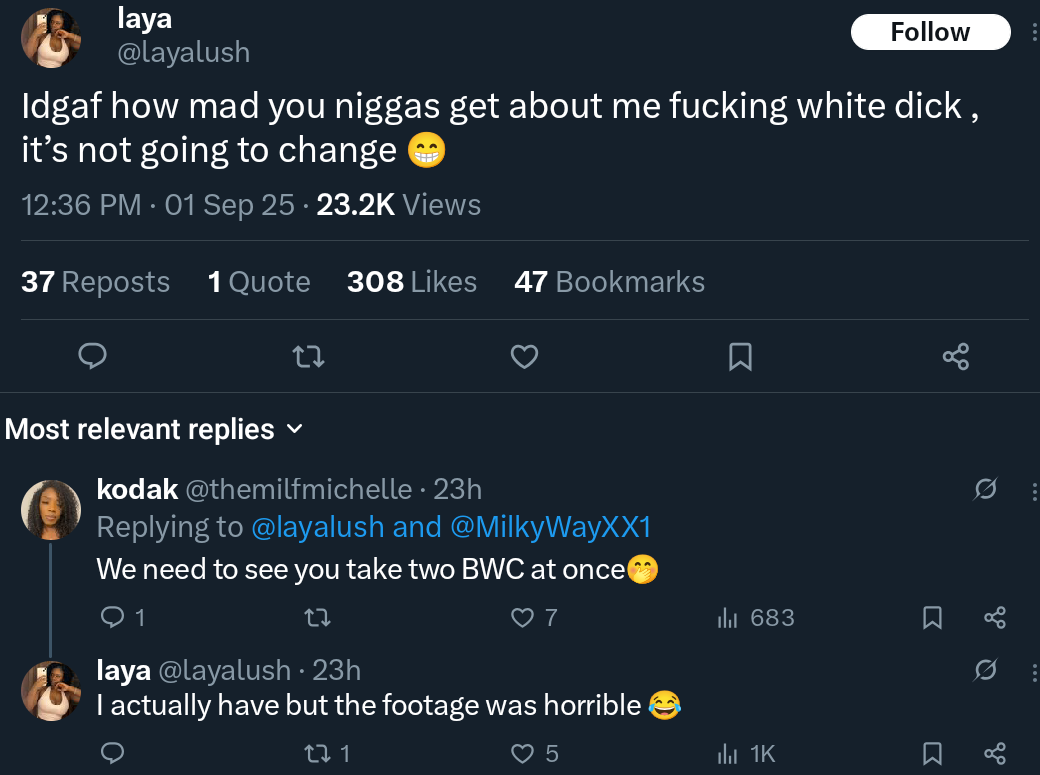1040x775 pixels.
Task: Open kodak's profile avatar
Action: pyautogui.click(x=50, y=508)
